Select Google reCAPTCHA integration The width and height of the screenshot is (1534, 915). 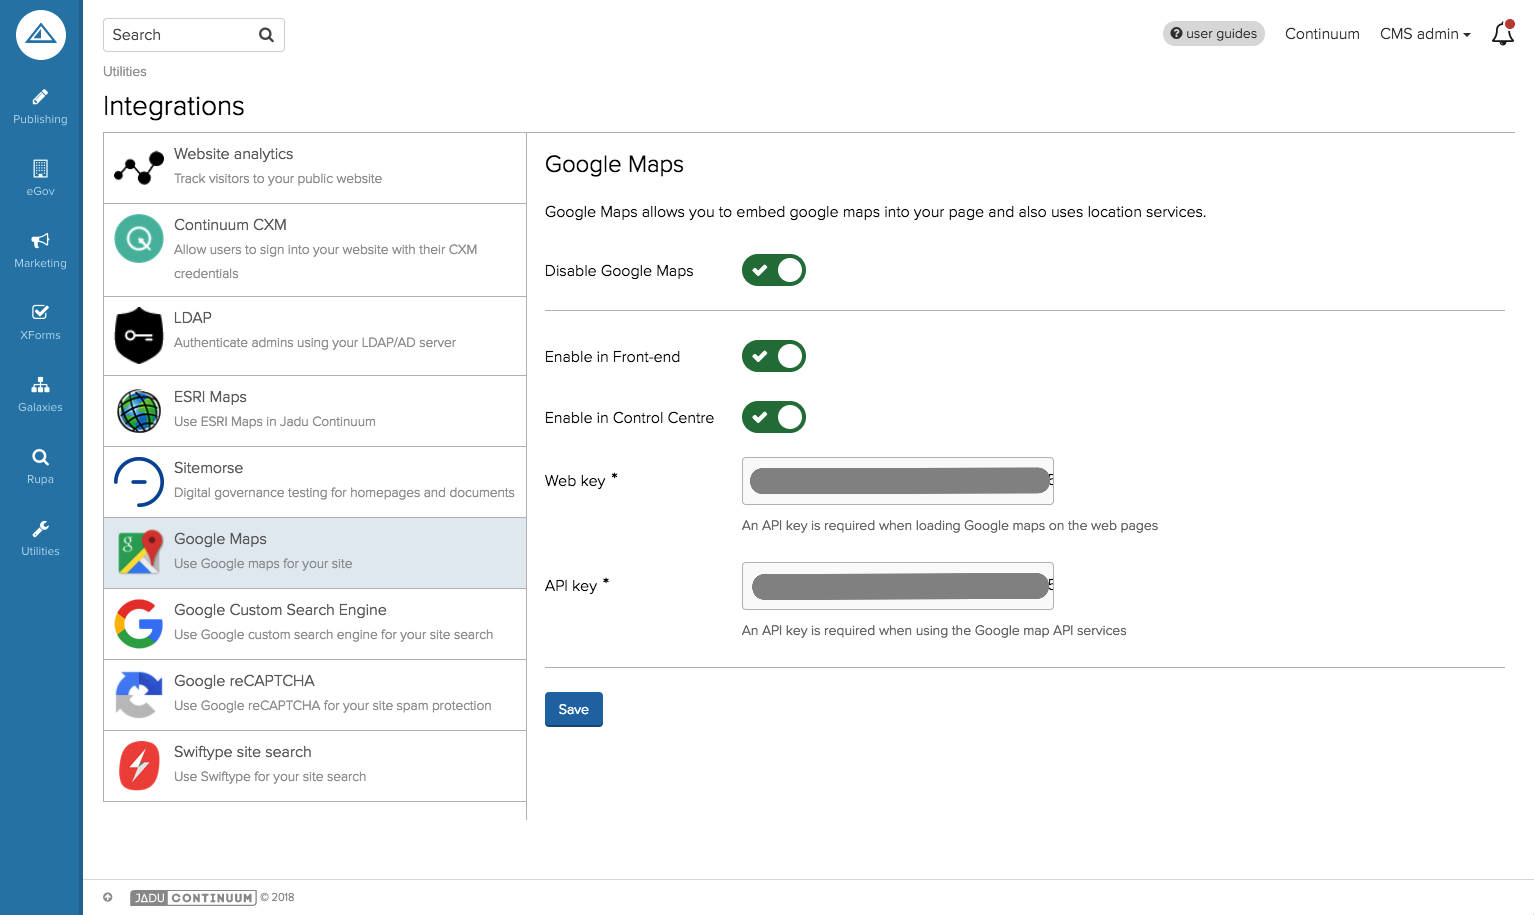[315, 694]
